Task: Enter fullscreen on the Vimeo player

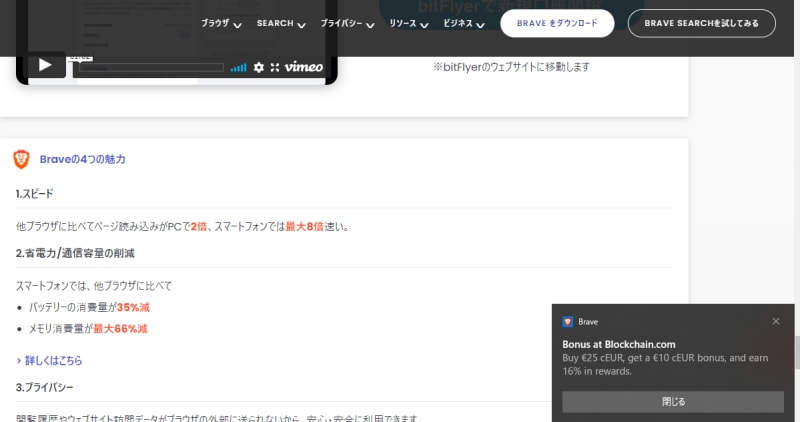Action: point(275,68)
